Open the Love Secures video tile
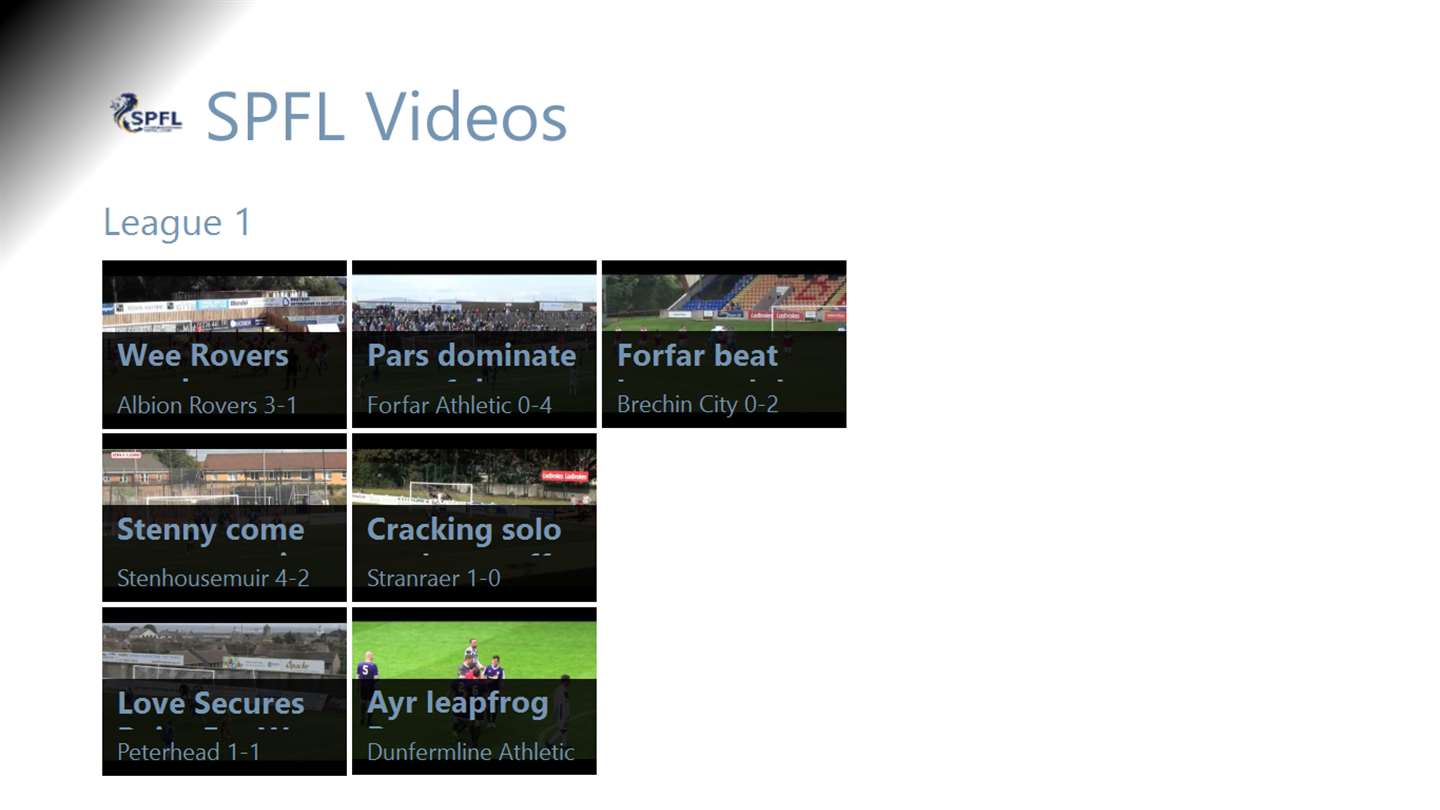The image size is (1440, 810). click(224, 691)
